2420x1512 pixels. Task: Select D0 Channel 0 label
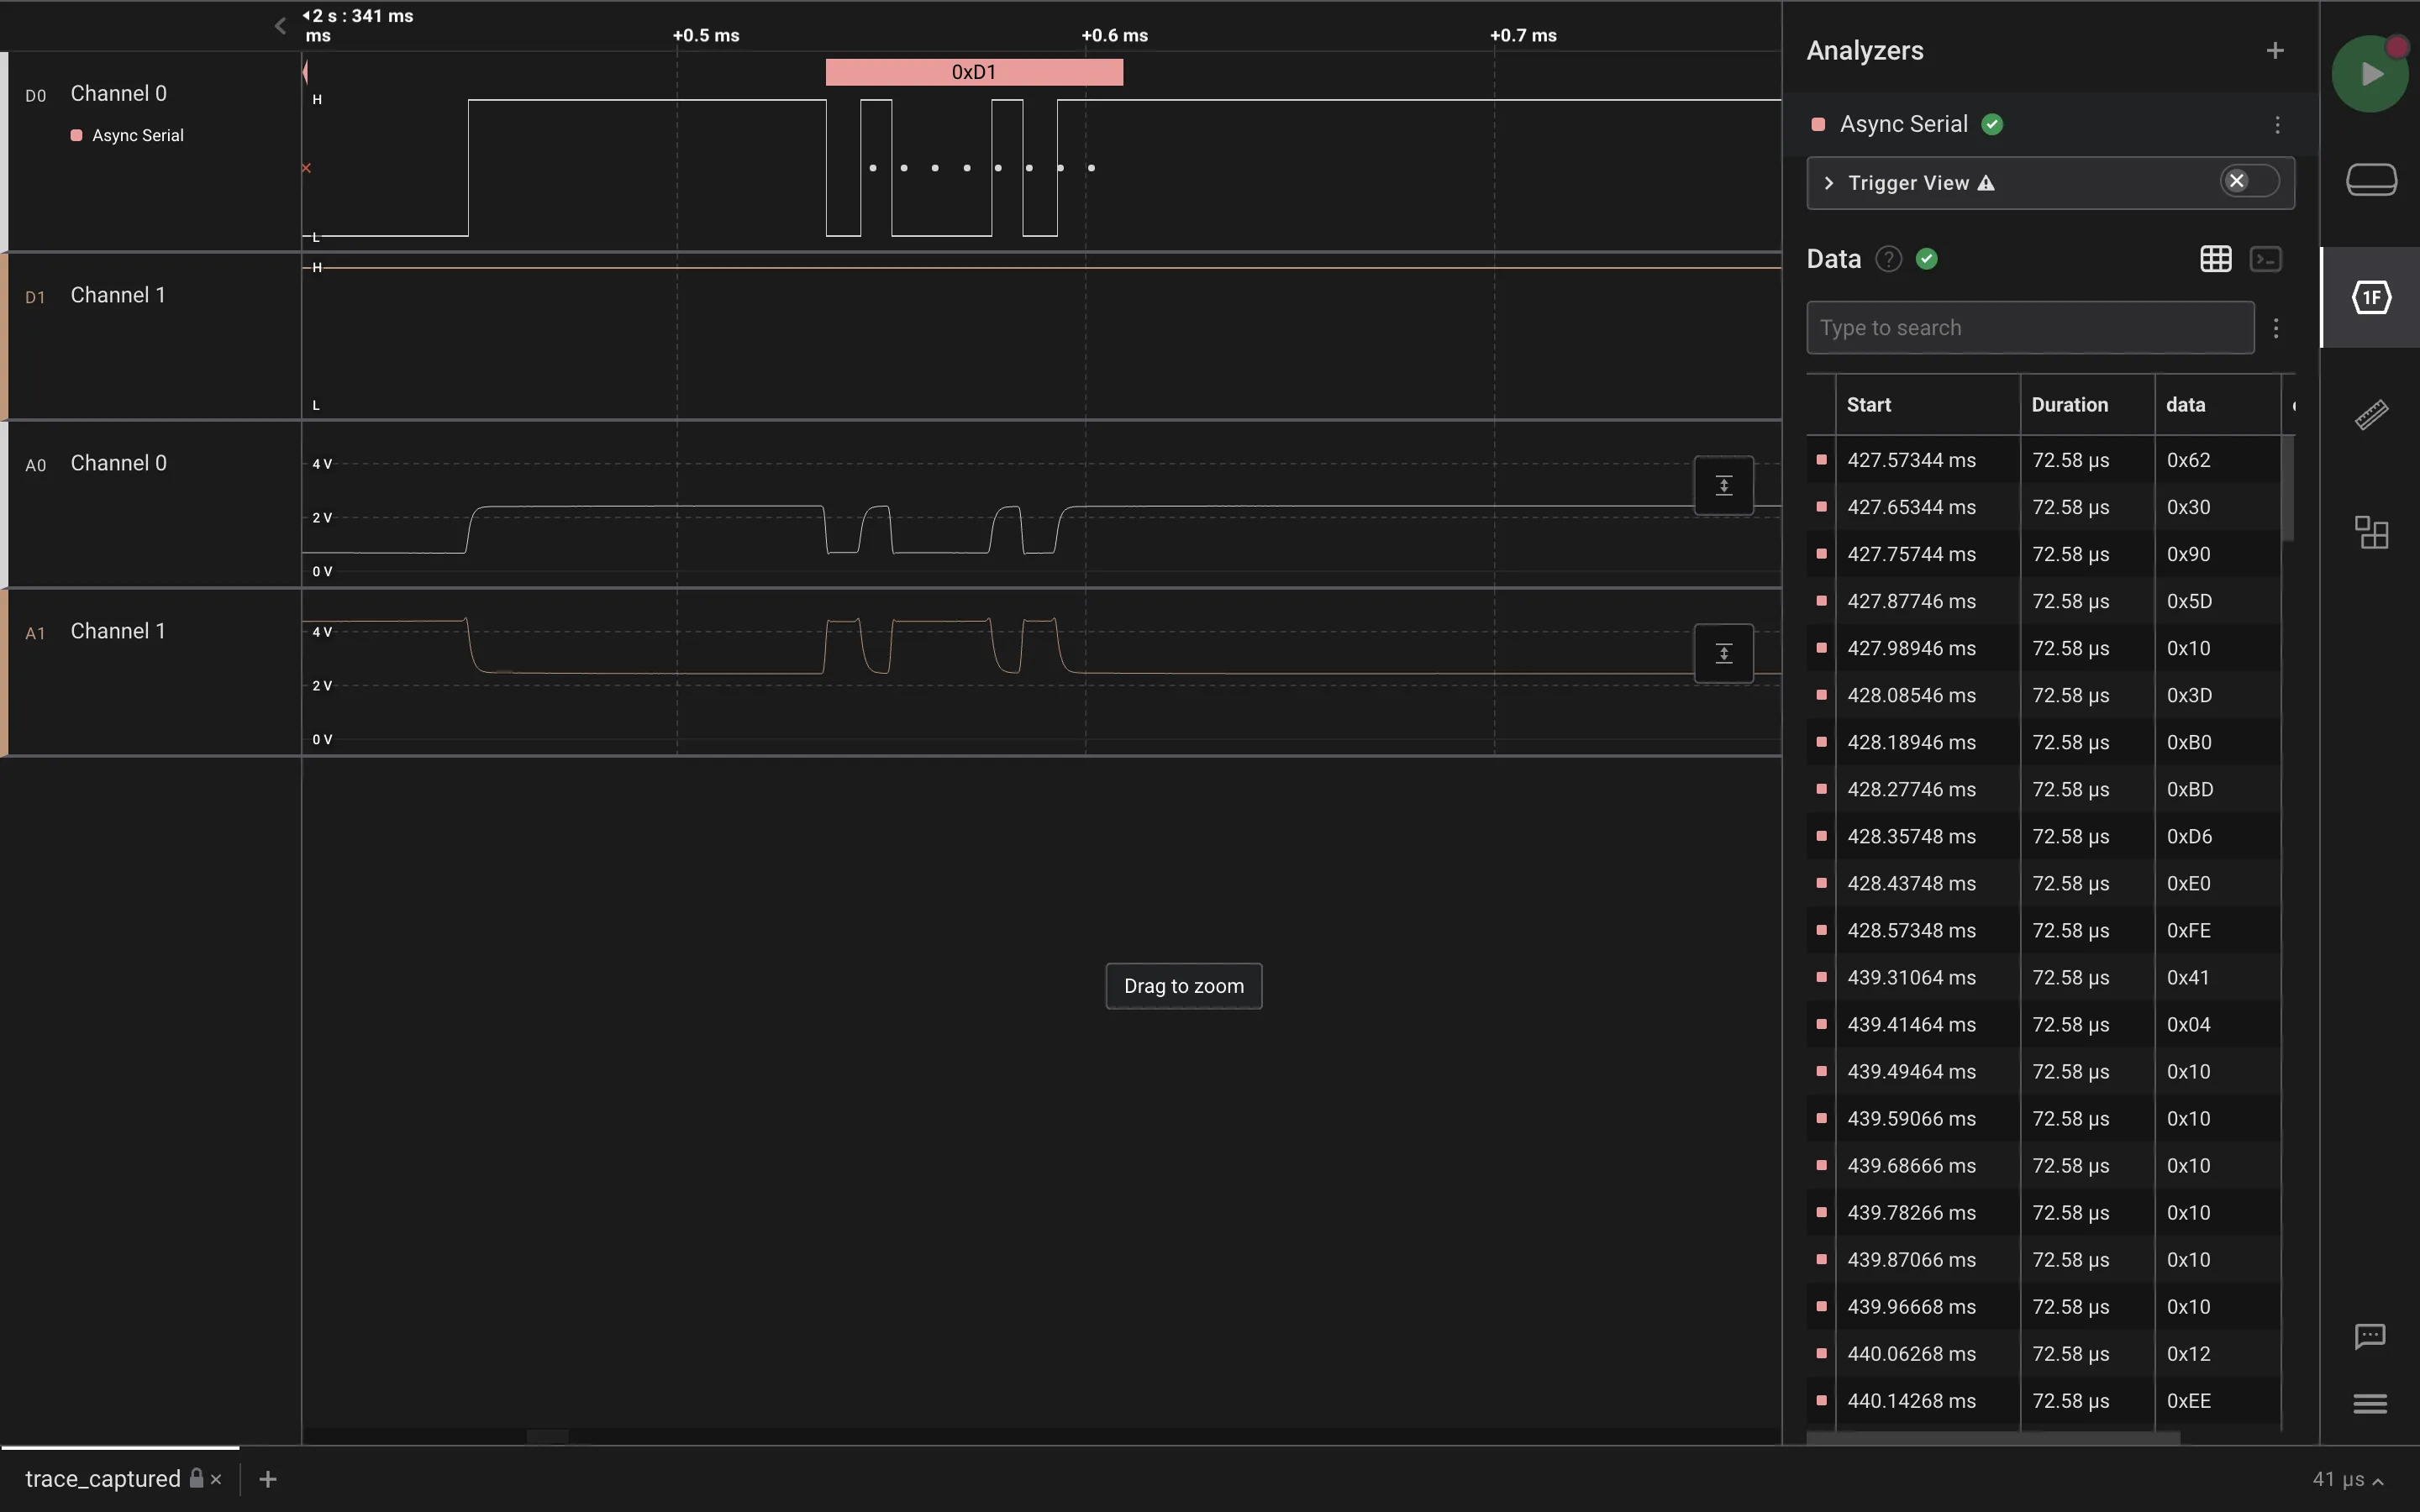pyautogui.click(x=118, y=94)
